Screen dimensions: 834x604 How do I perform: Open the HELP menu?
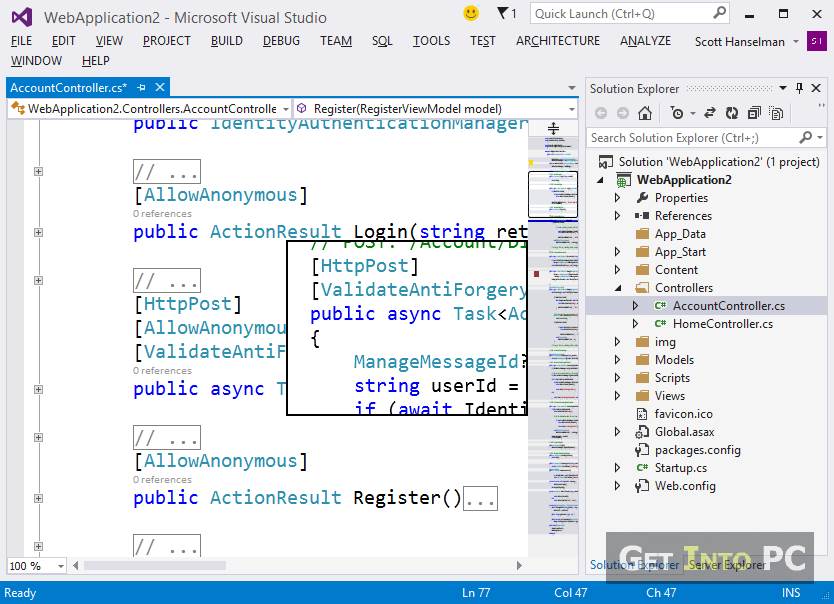[96, 61]
